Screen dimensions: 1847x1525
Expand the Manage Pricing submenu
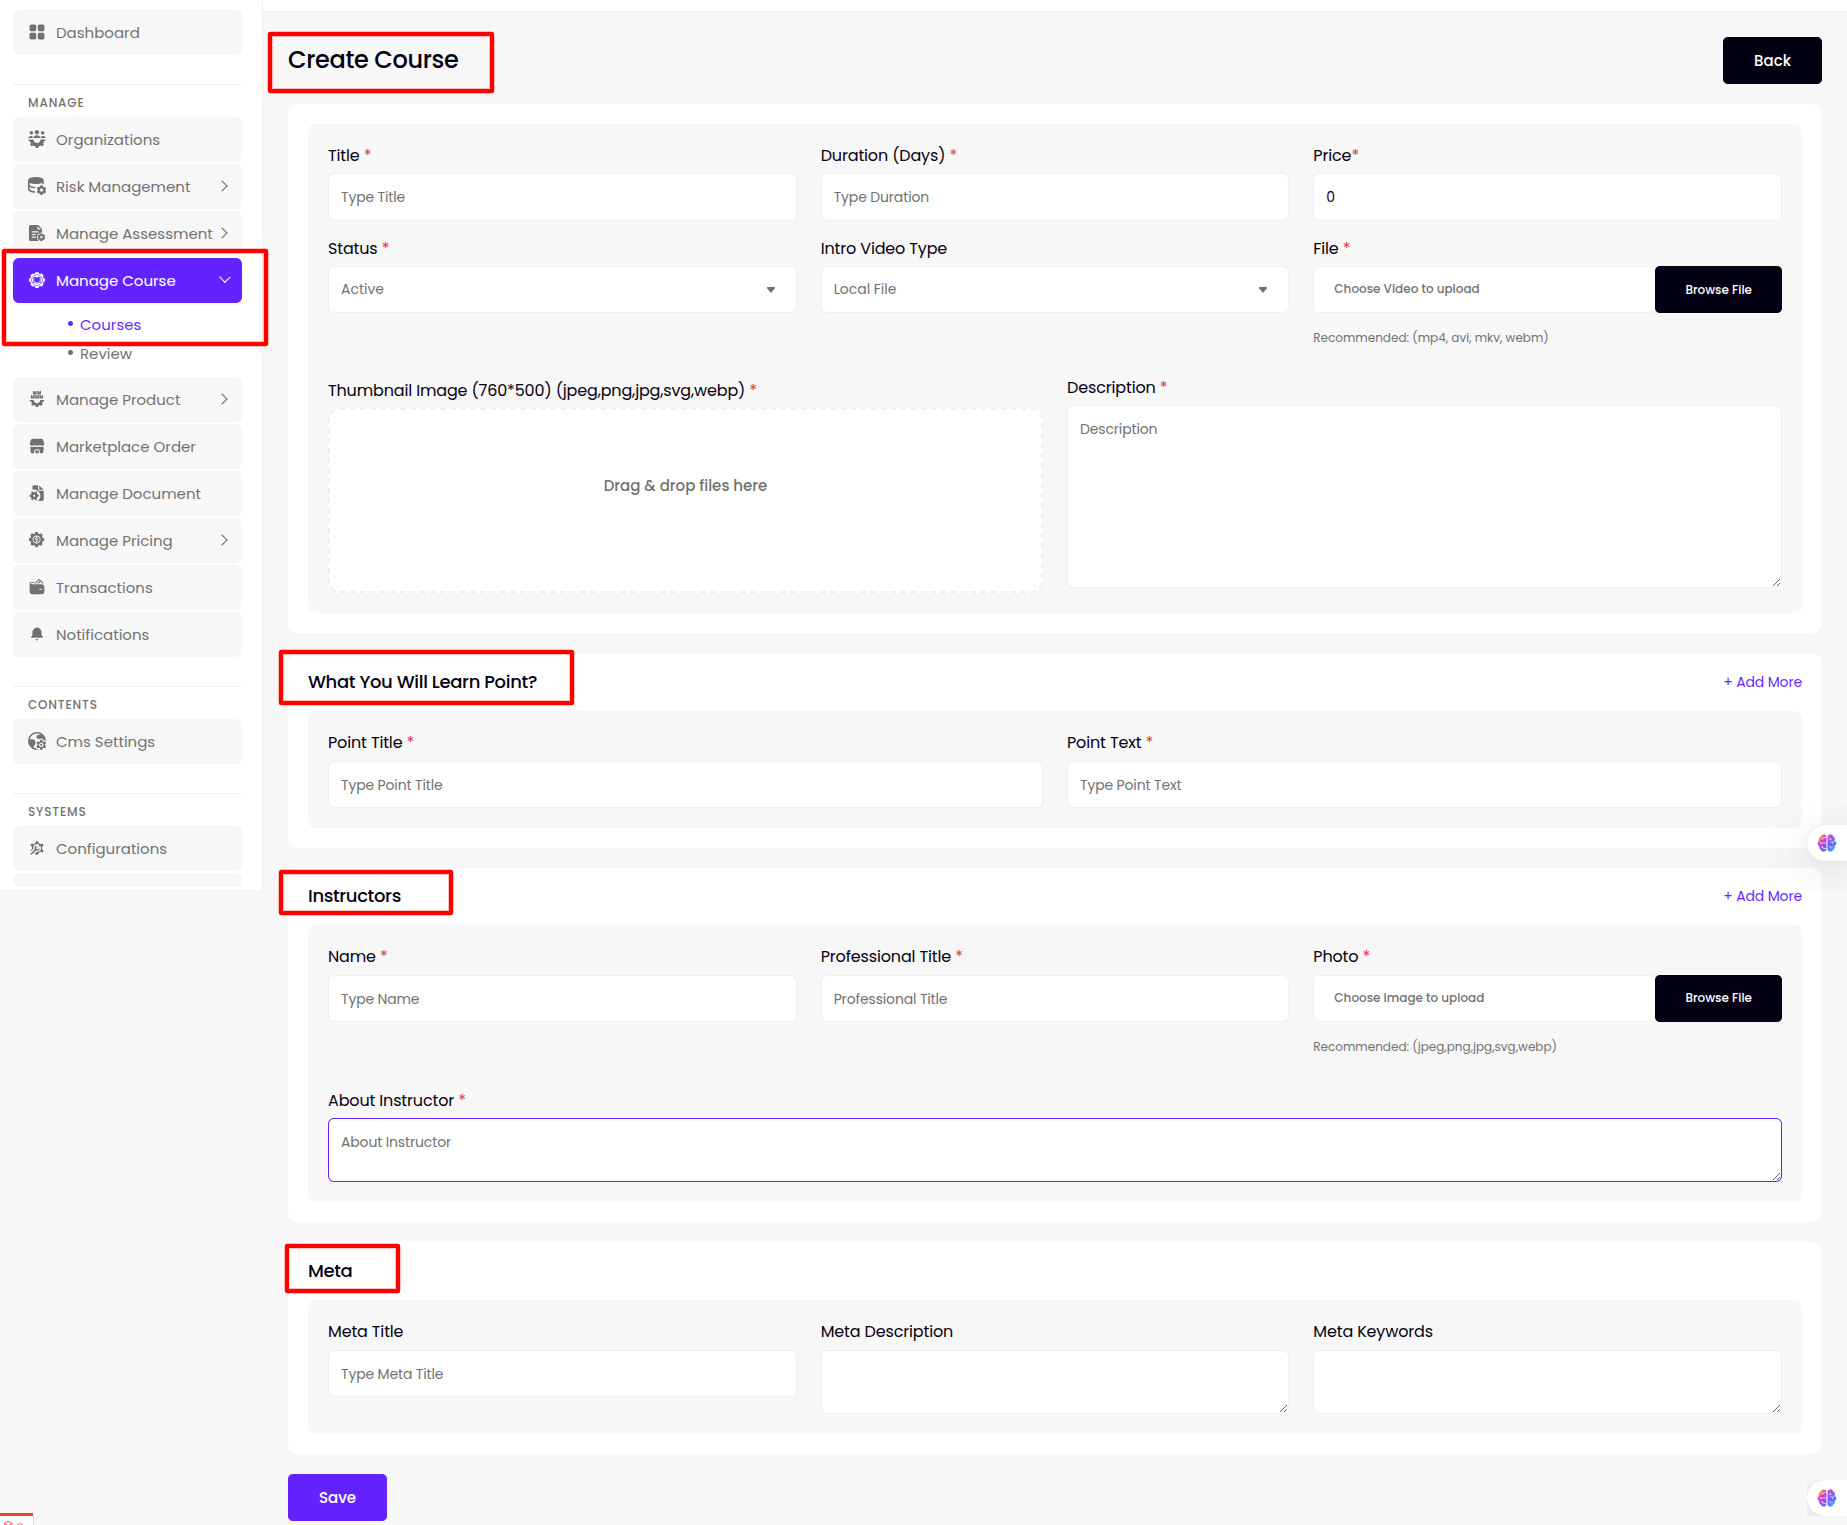pos(224,541)
